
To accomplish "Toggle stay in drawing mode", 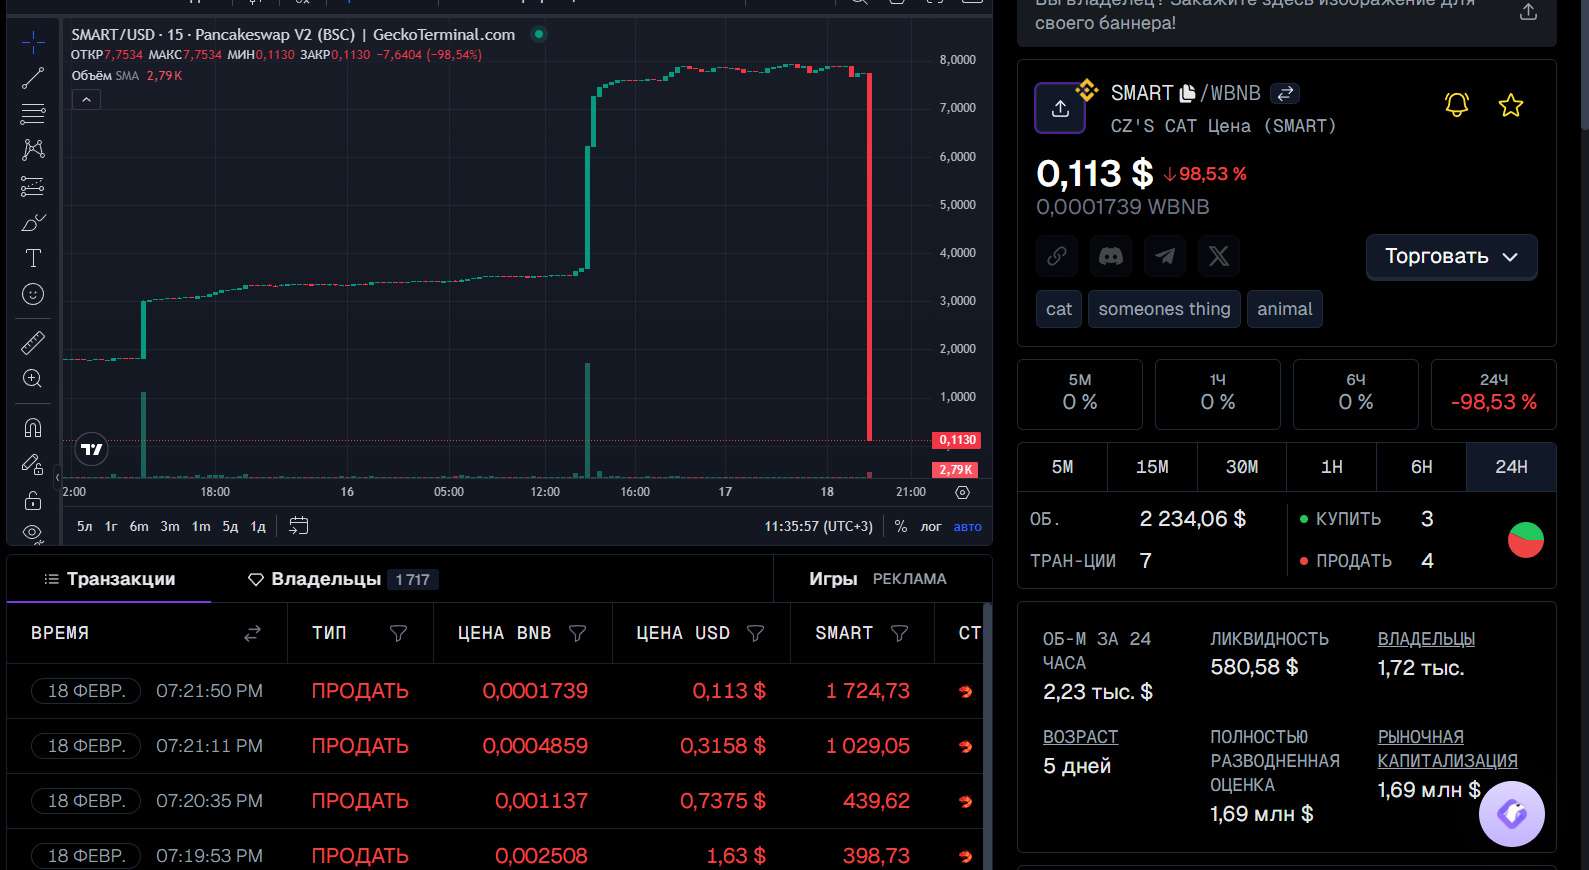I will click(33, 464).
